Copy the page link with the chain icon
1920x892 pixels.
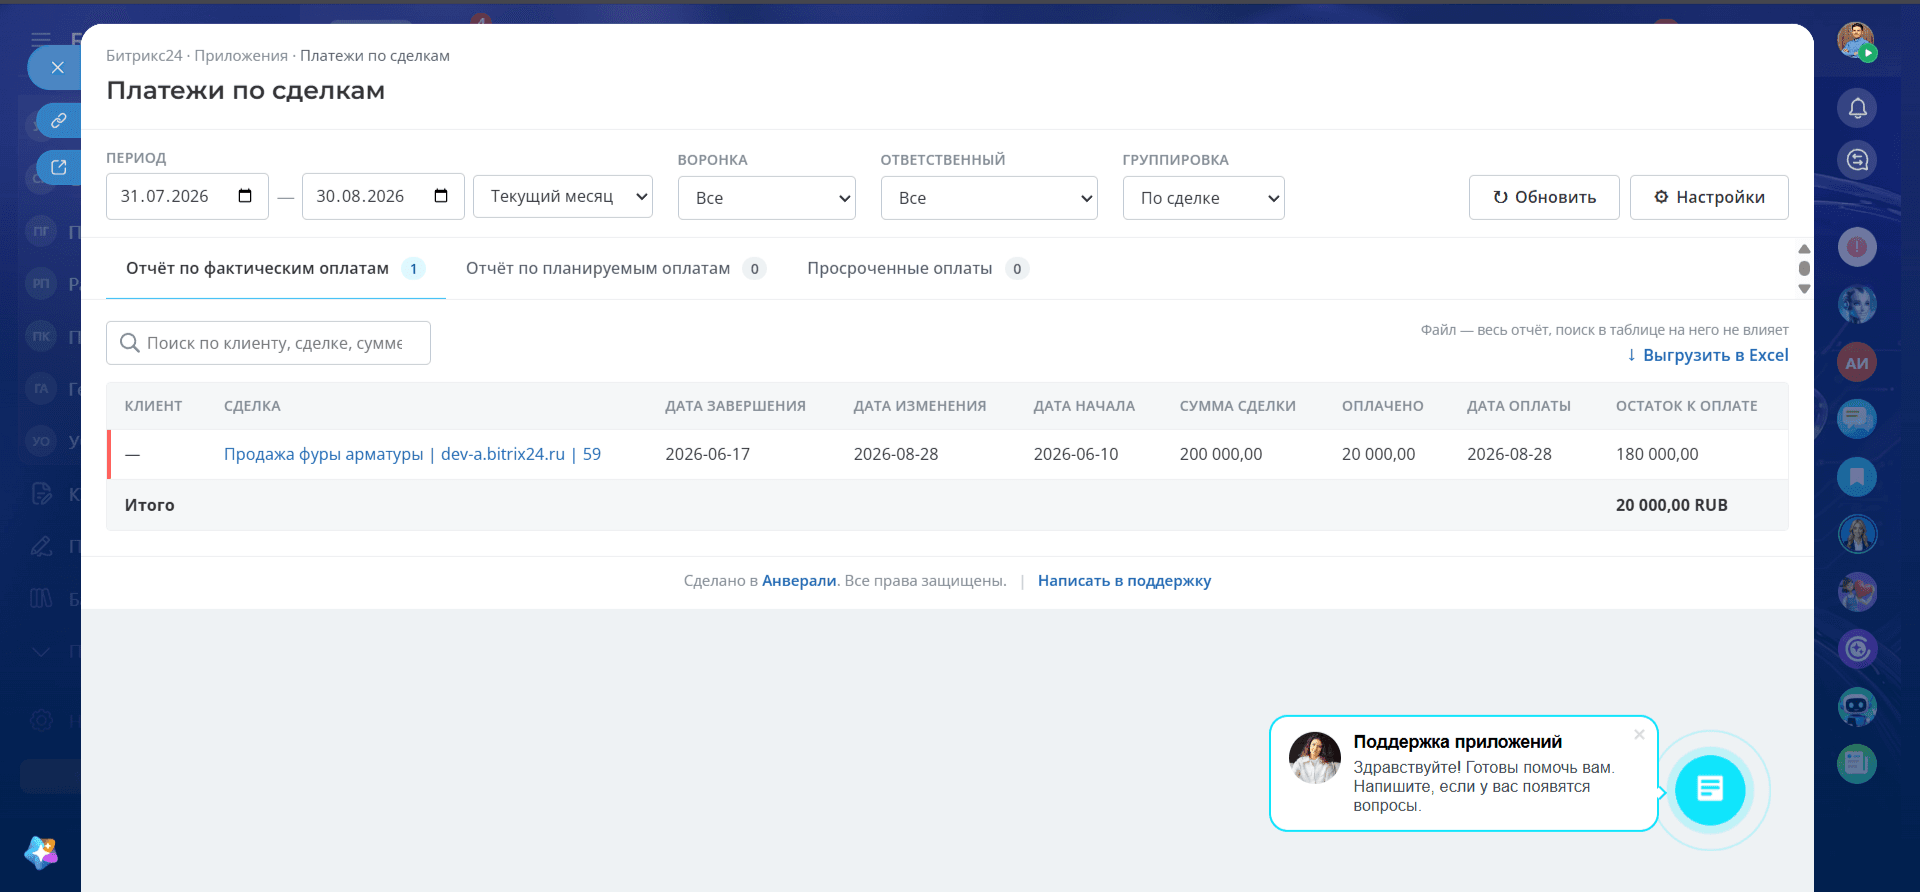pos(59,120)
